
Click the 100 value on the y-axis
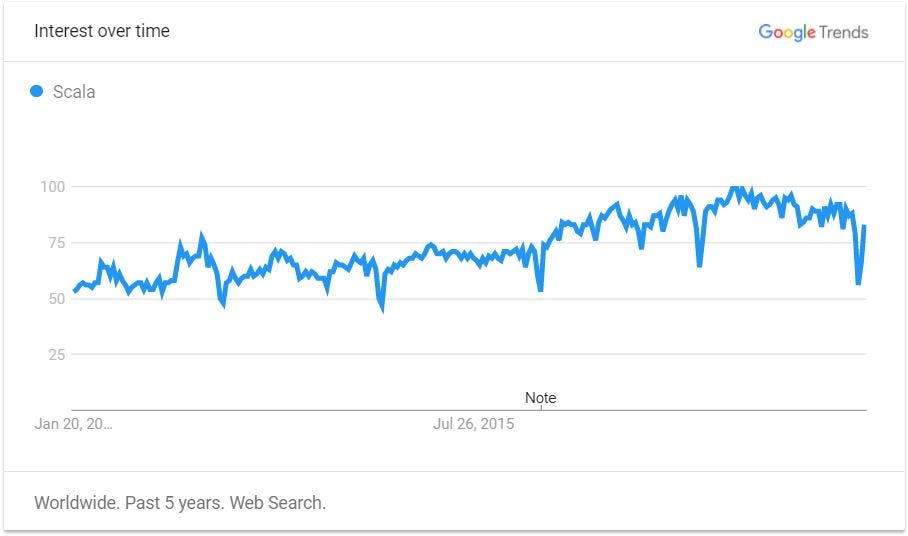(52, 186)
